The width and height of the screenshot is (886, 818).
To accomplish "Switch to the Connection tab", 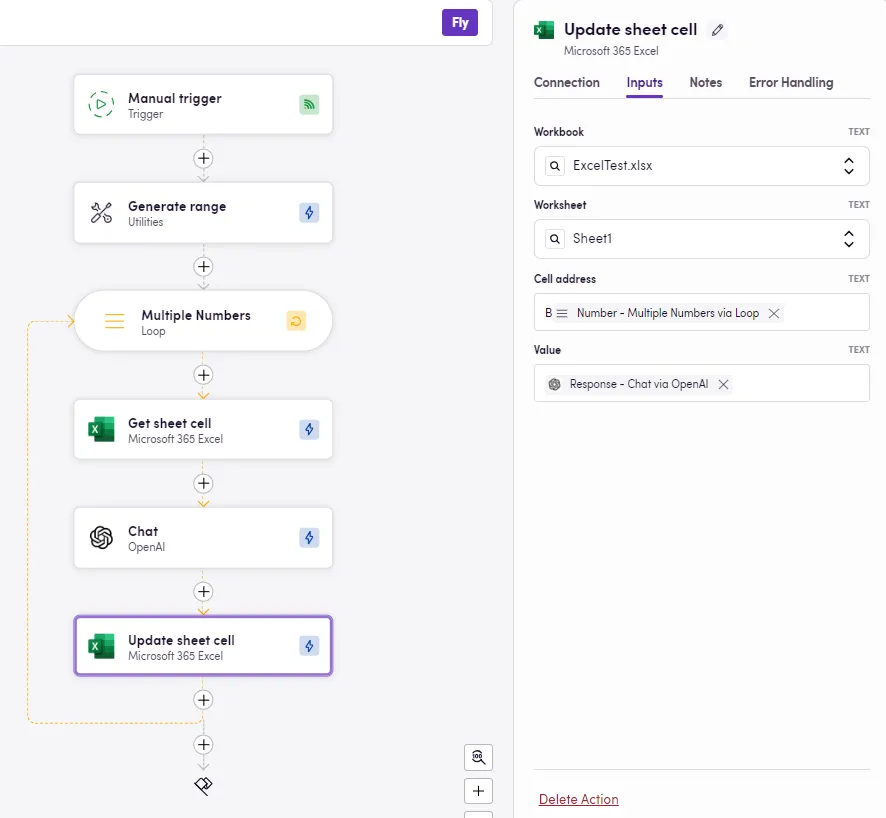I will click(567, 83).
